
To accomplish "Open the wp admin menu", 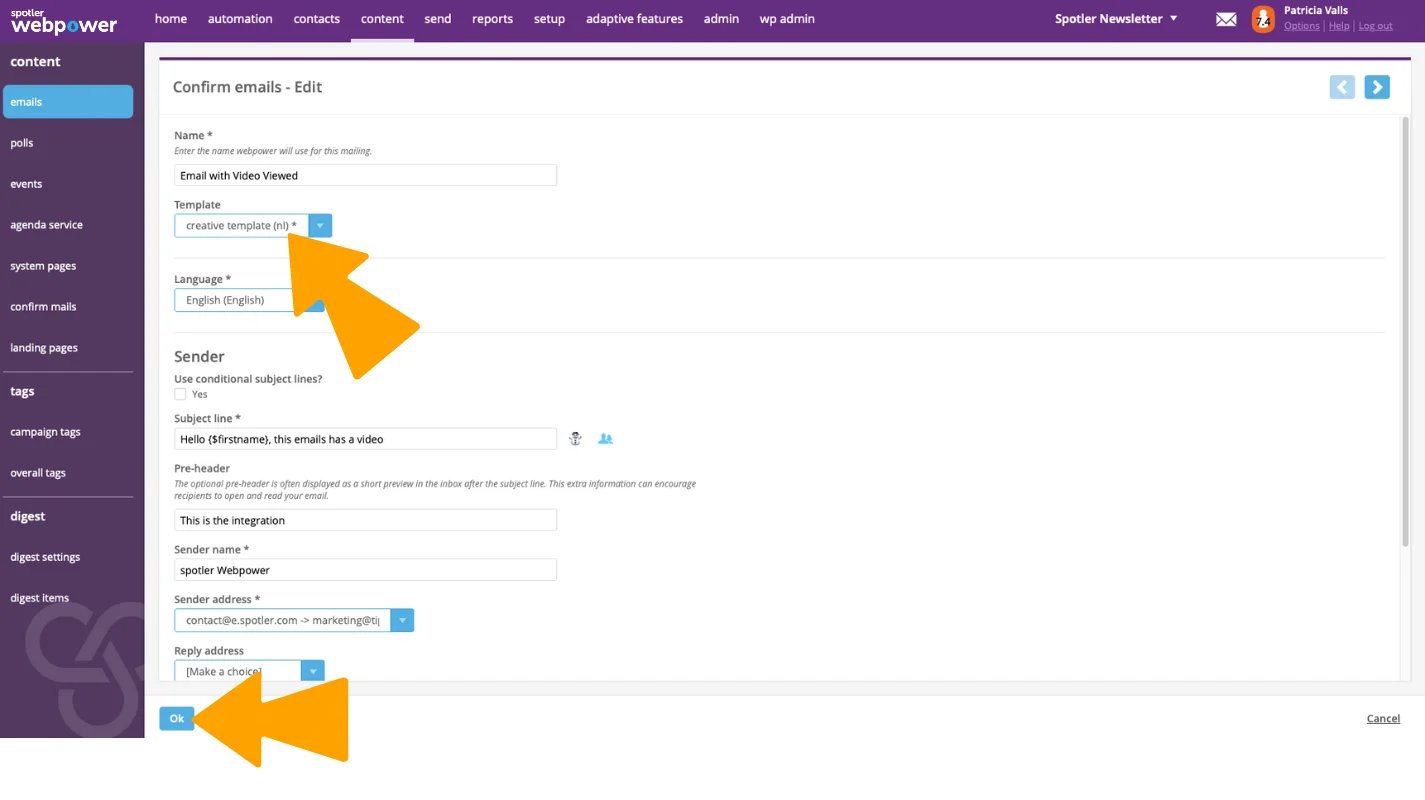I will click(787, 19).
